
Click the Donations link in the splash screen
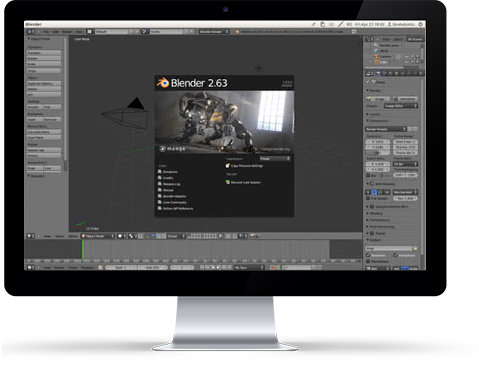(x=170, y=172)
